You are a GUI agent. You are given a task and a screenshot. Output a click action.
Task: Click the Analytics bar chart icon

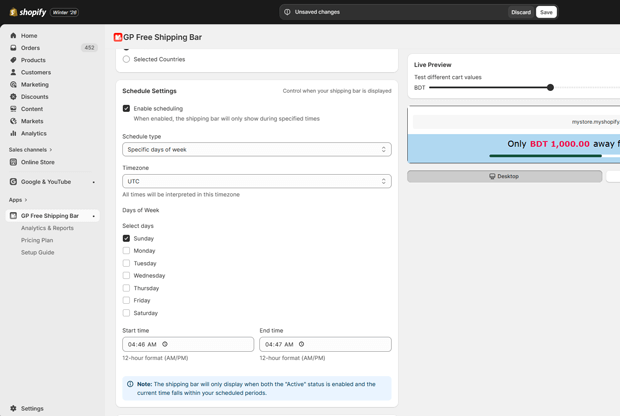tap(13, 133)
